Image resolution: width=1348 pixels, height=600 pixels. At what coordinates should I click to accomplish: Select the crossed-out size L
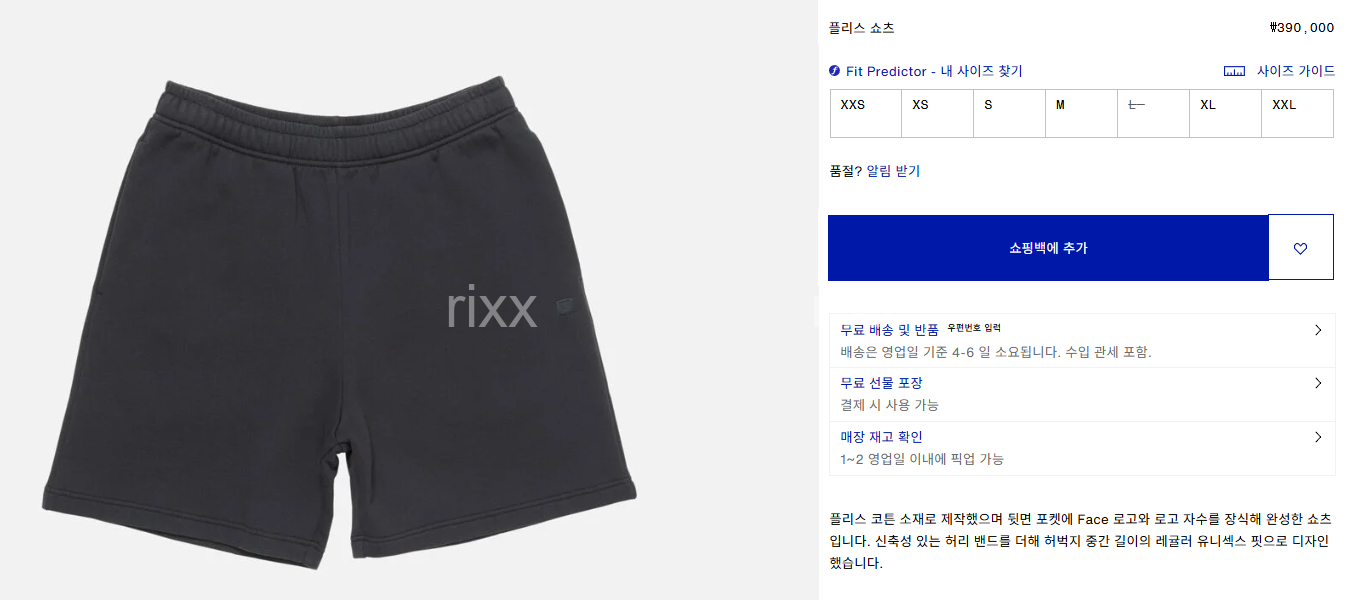point(1154,113)
